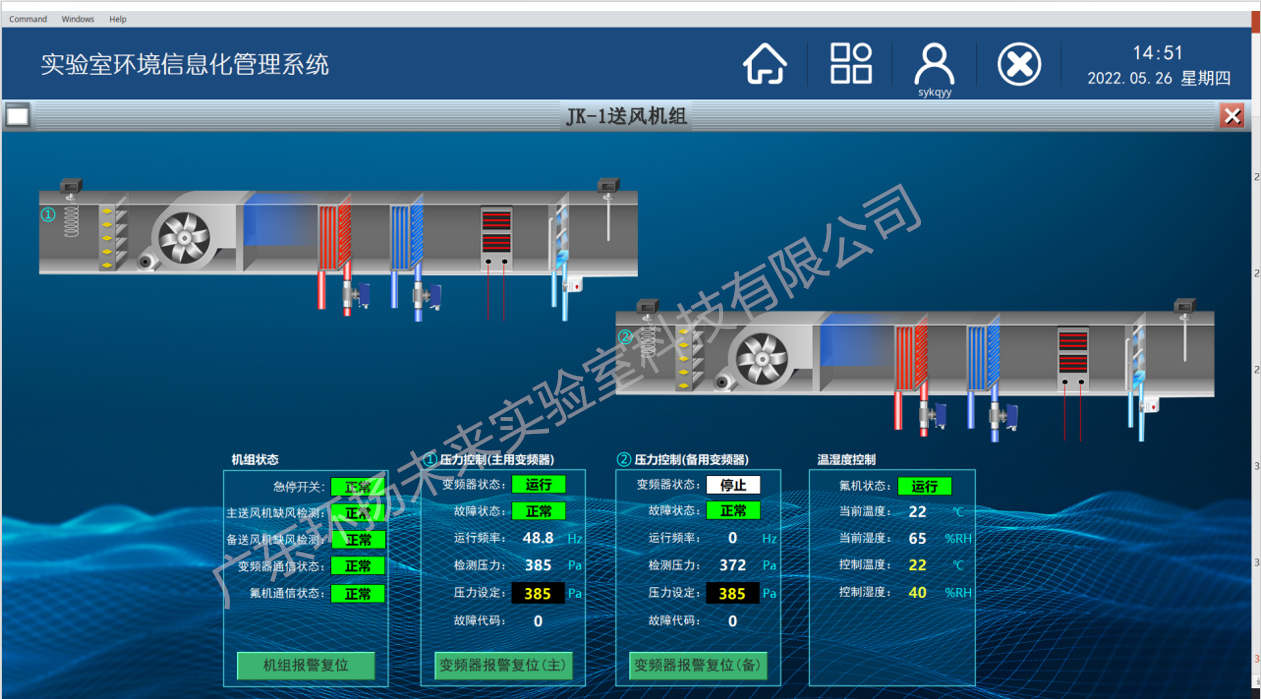Click 备送风机缺风检测 正常 indicator

point(358,539)
